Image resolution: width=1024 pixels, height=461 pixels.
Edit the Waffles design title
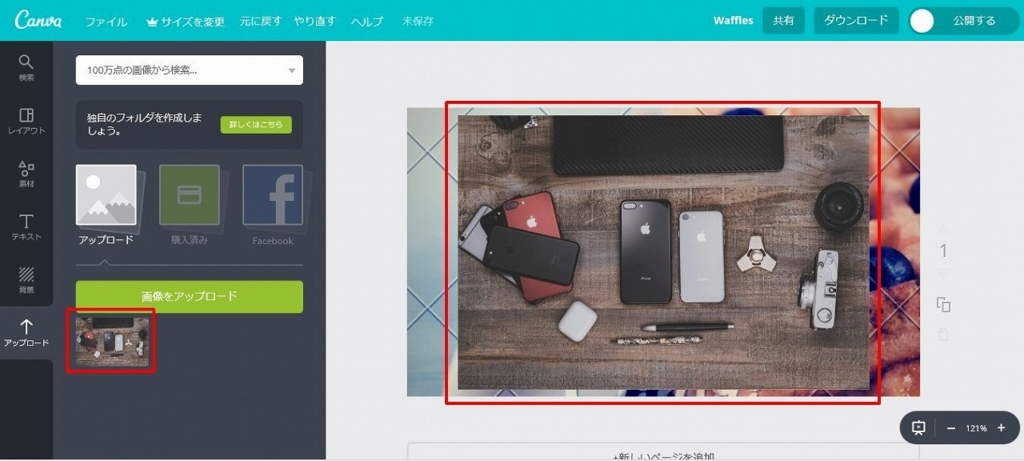tap(733, 20)
